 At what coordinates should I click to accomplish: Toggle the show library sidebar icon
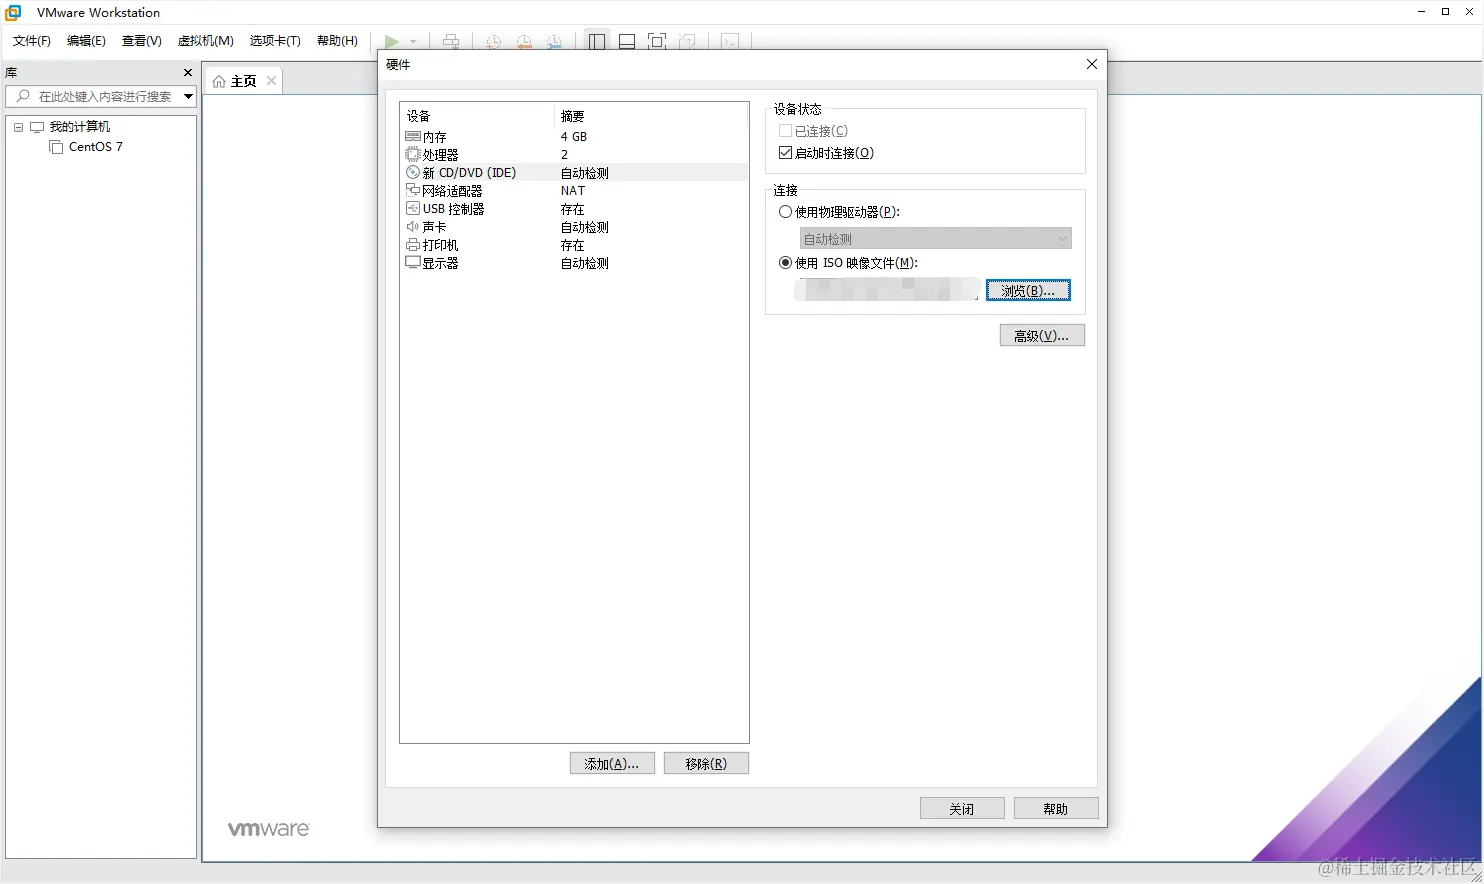point(597,41)
